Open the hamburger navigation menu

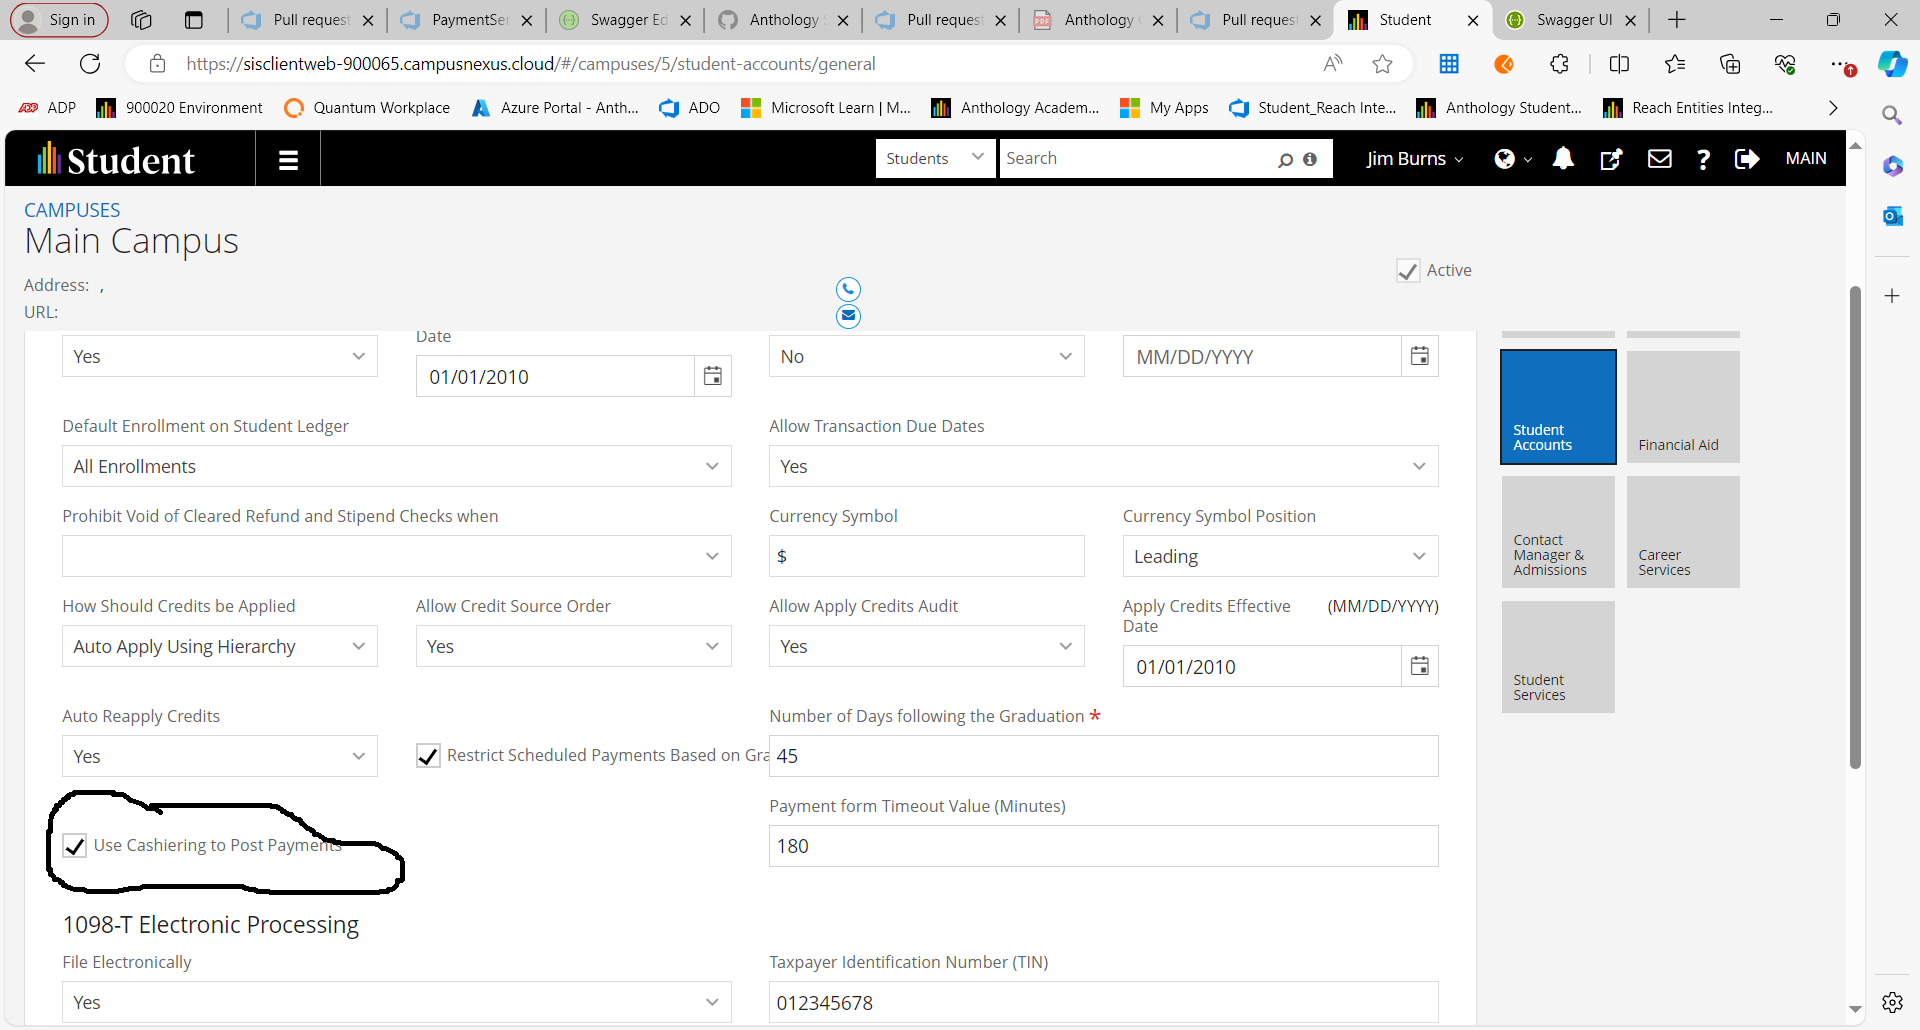tap(288, 159)
